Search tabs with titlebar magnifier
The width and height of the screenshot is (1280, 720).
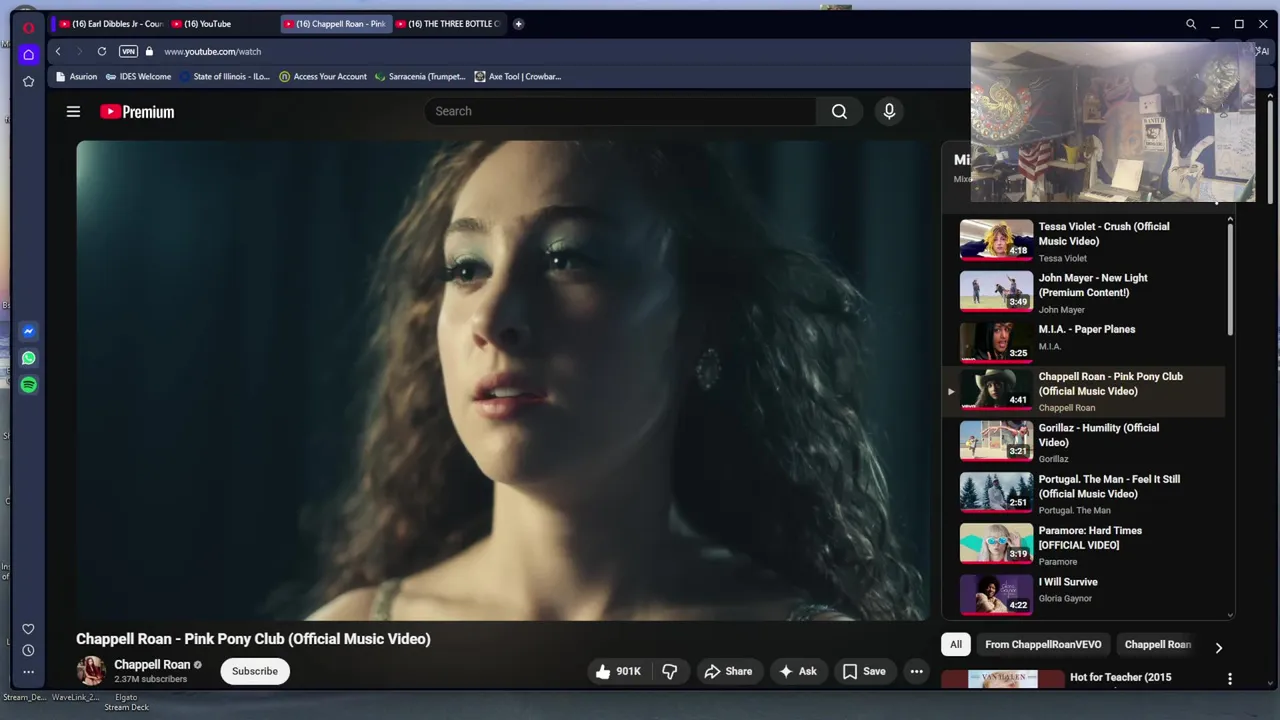[x=1191, y=24]
